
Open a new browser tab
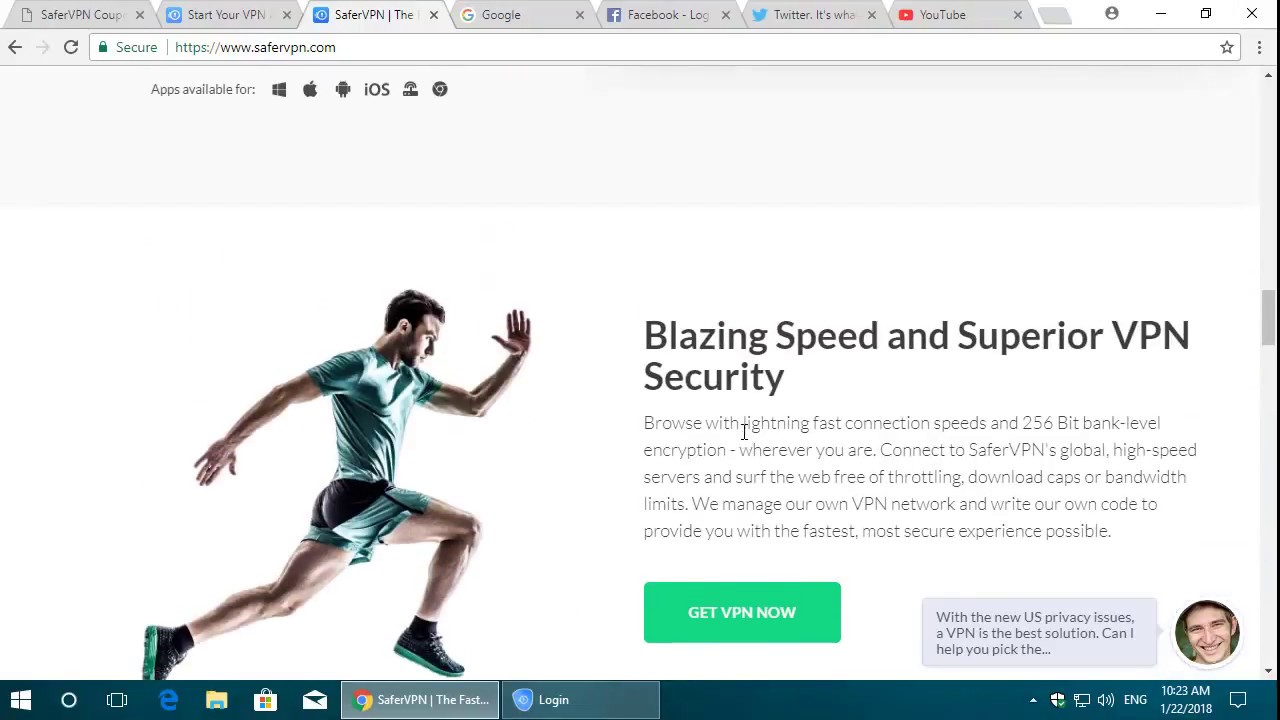[1054, 15]
